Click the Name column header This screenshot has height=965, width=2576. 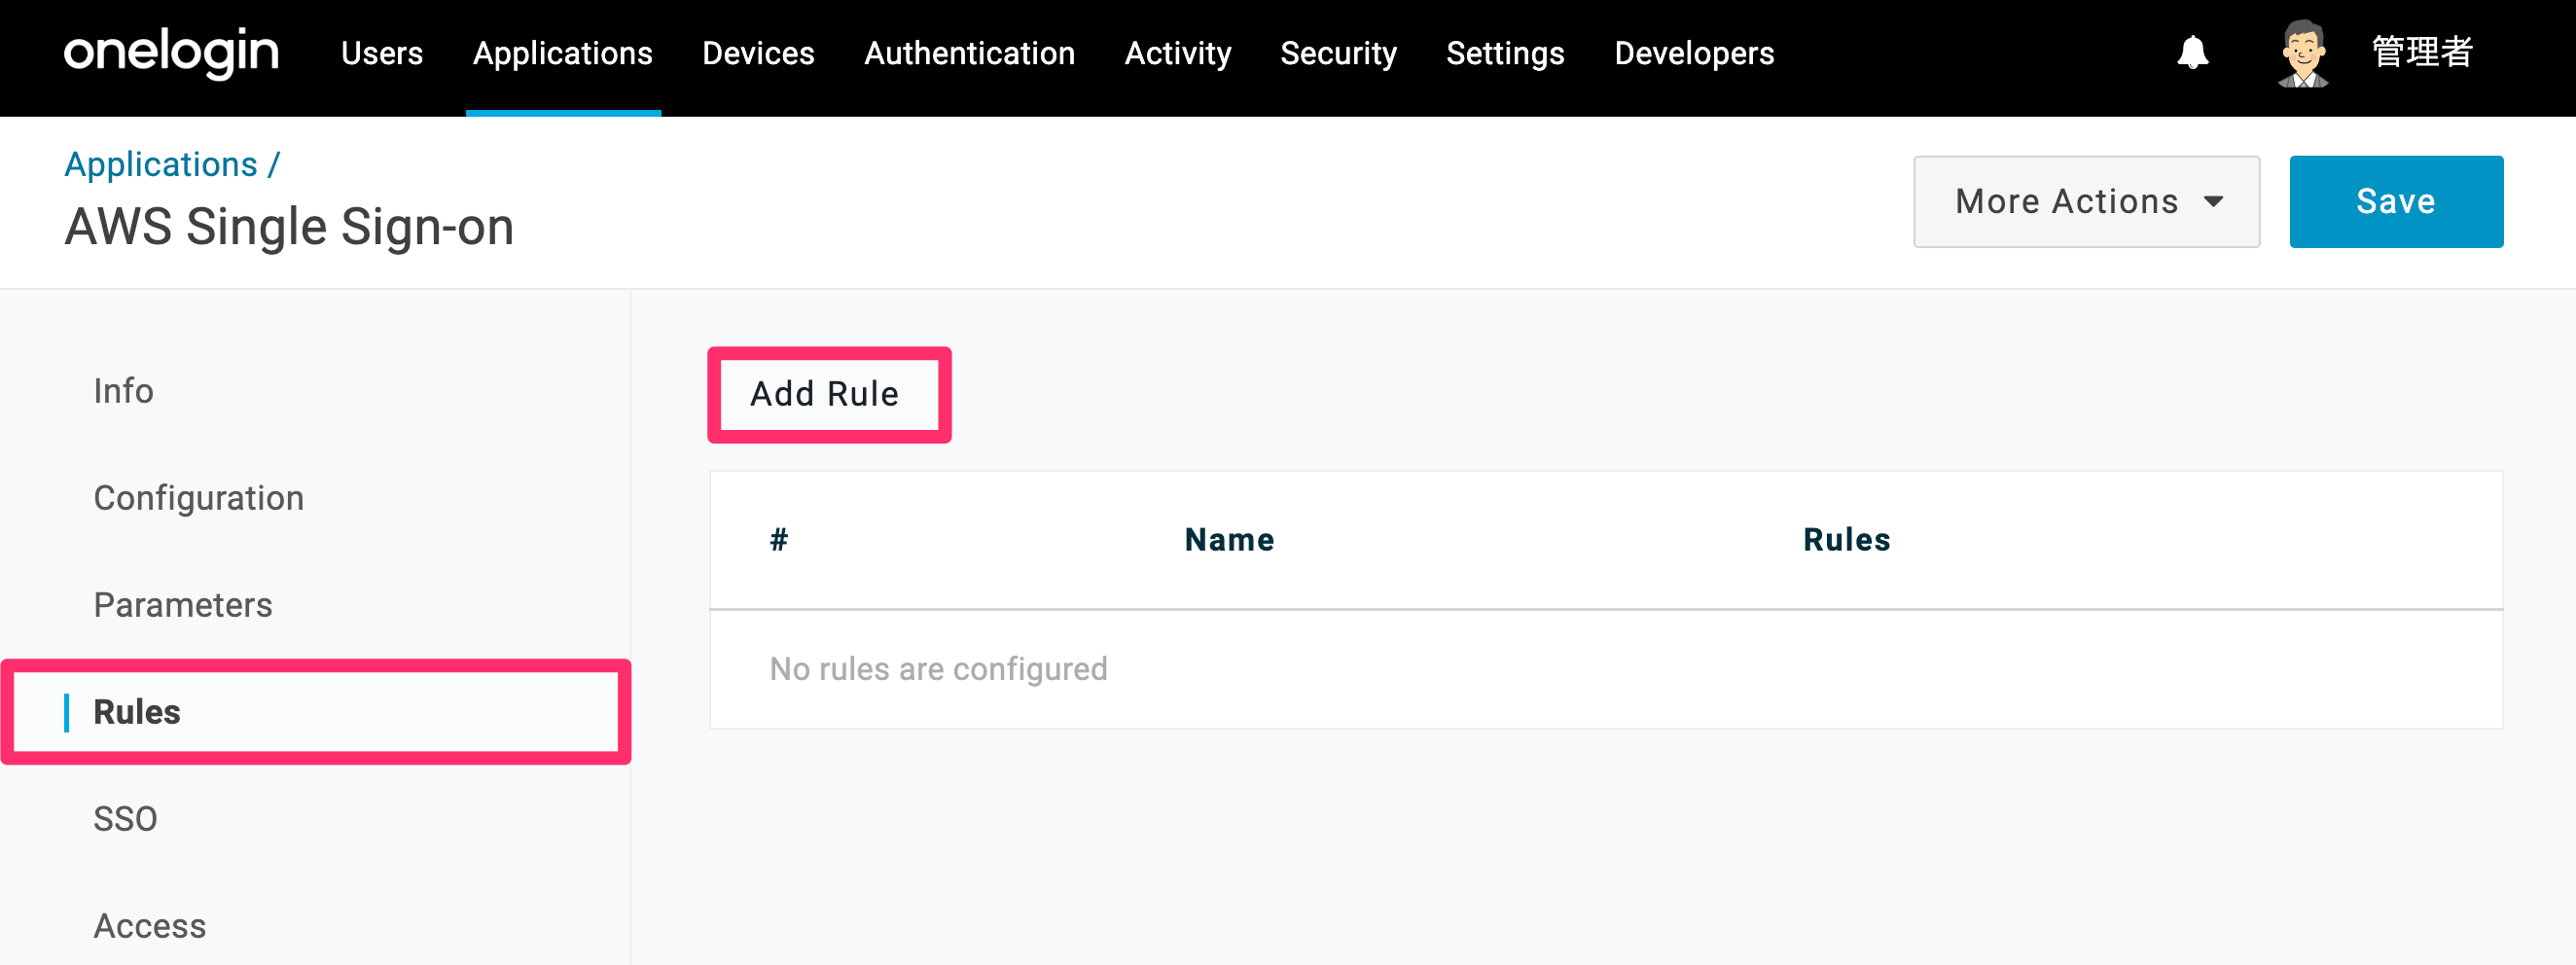pyautogui.click(x=1229, y=540)
